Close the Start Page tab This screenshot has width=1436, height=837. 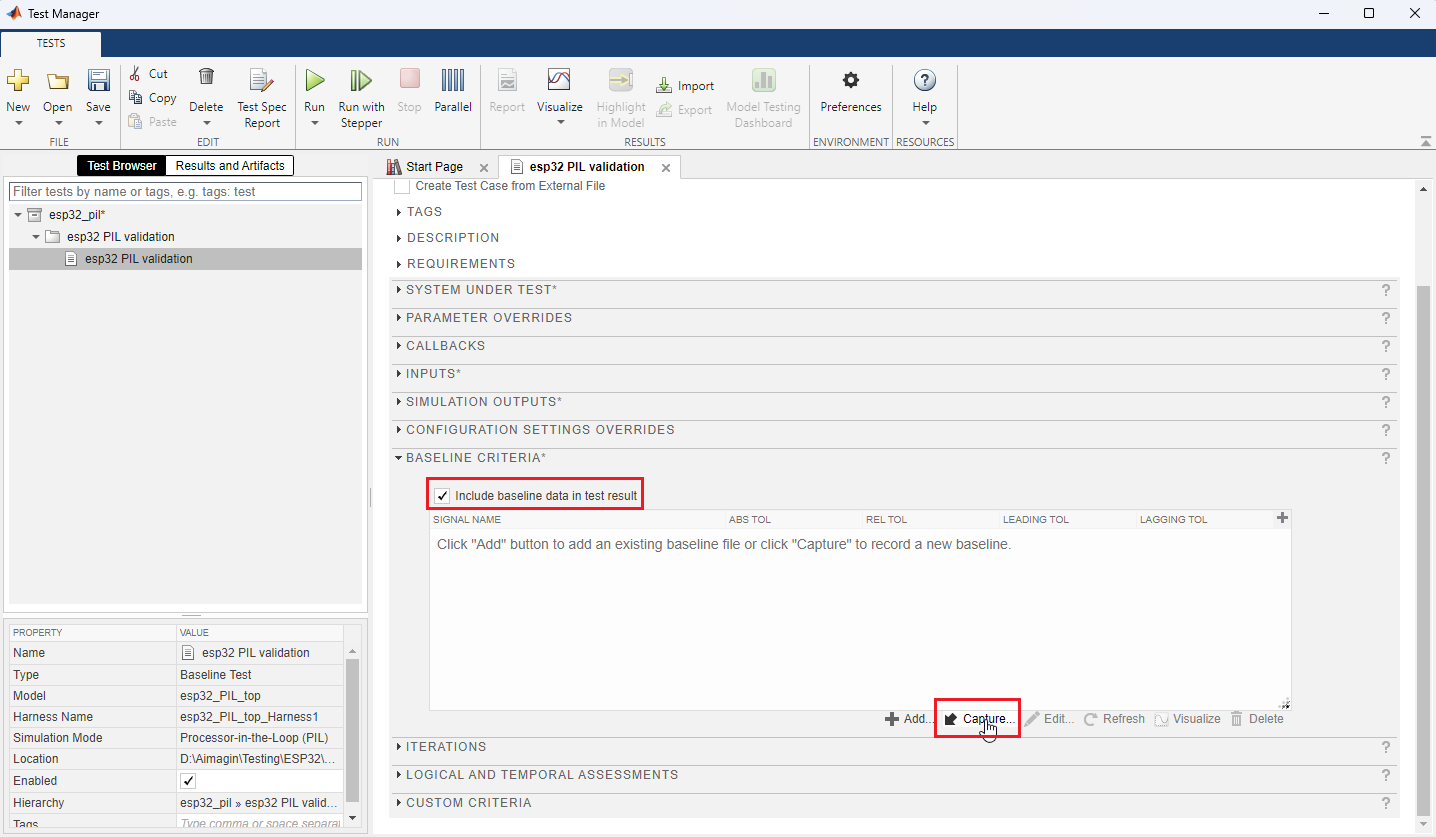(484, 168)
